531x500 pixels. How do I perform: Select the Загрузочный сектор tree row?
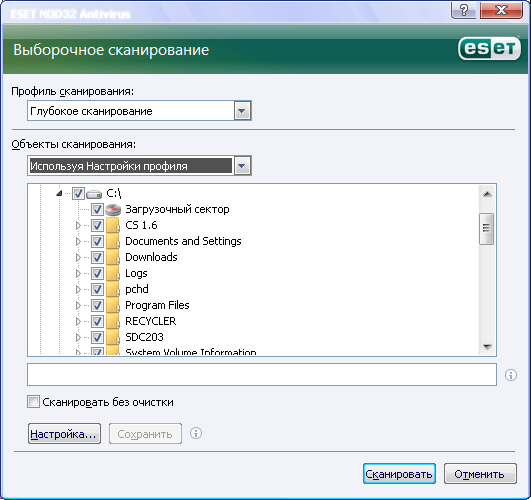177,209
